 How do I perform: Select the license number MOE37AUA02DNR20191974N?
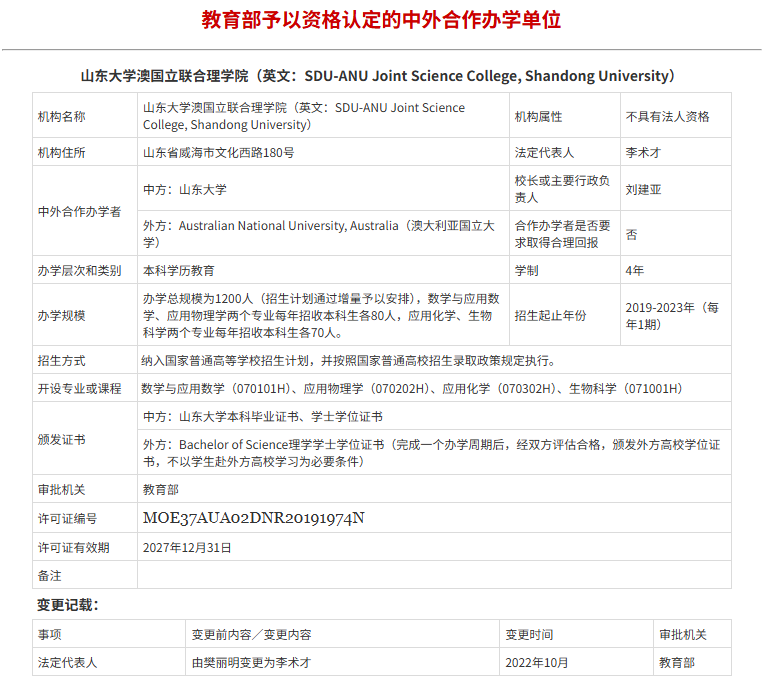point(254,518)
